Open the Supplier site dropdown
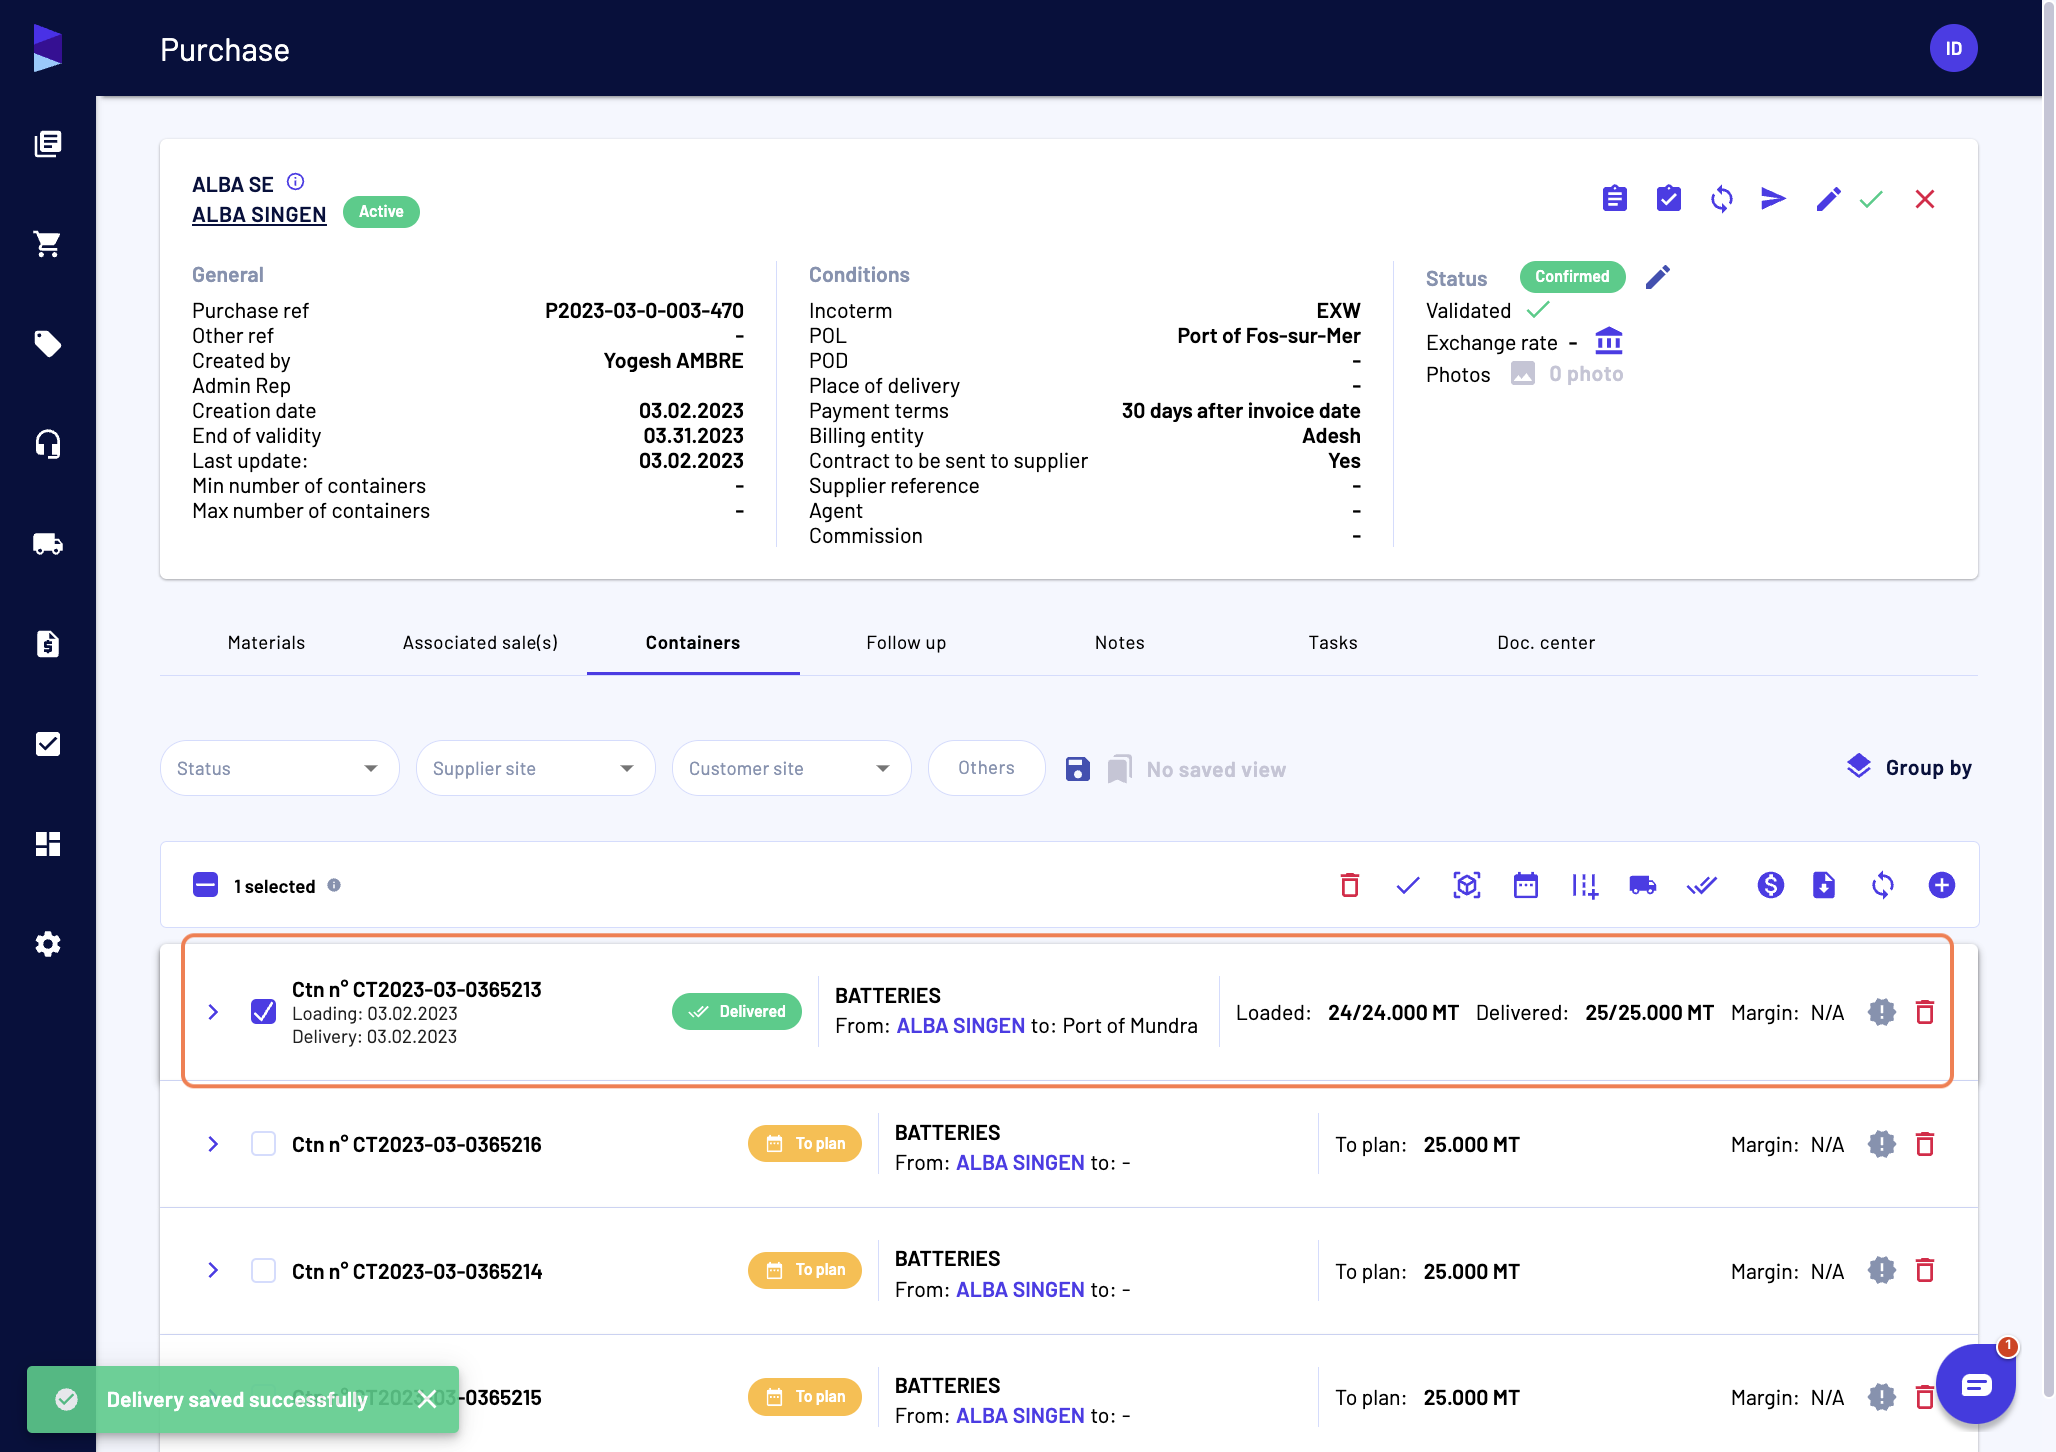This screenshot has width=2056, height=1452. [535, 768]
